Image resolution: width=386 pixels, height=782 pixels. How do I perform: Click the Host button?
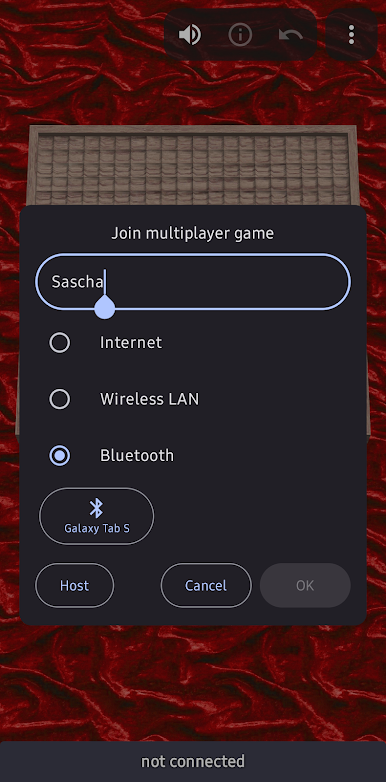[74, 586]
